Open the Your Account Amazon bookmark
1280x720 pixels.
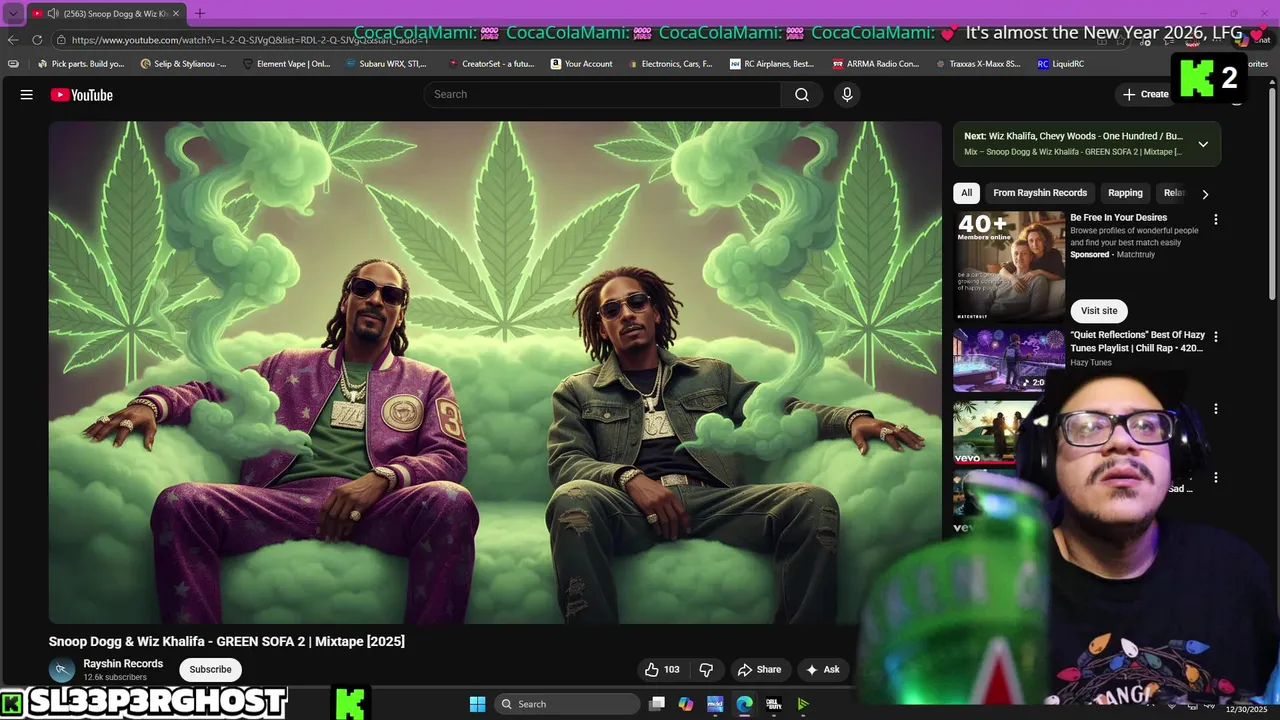[582, 64]
